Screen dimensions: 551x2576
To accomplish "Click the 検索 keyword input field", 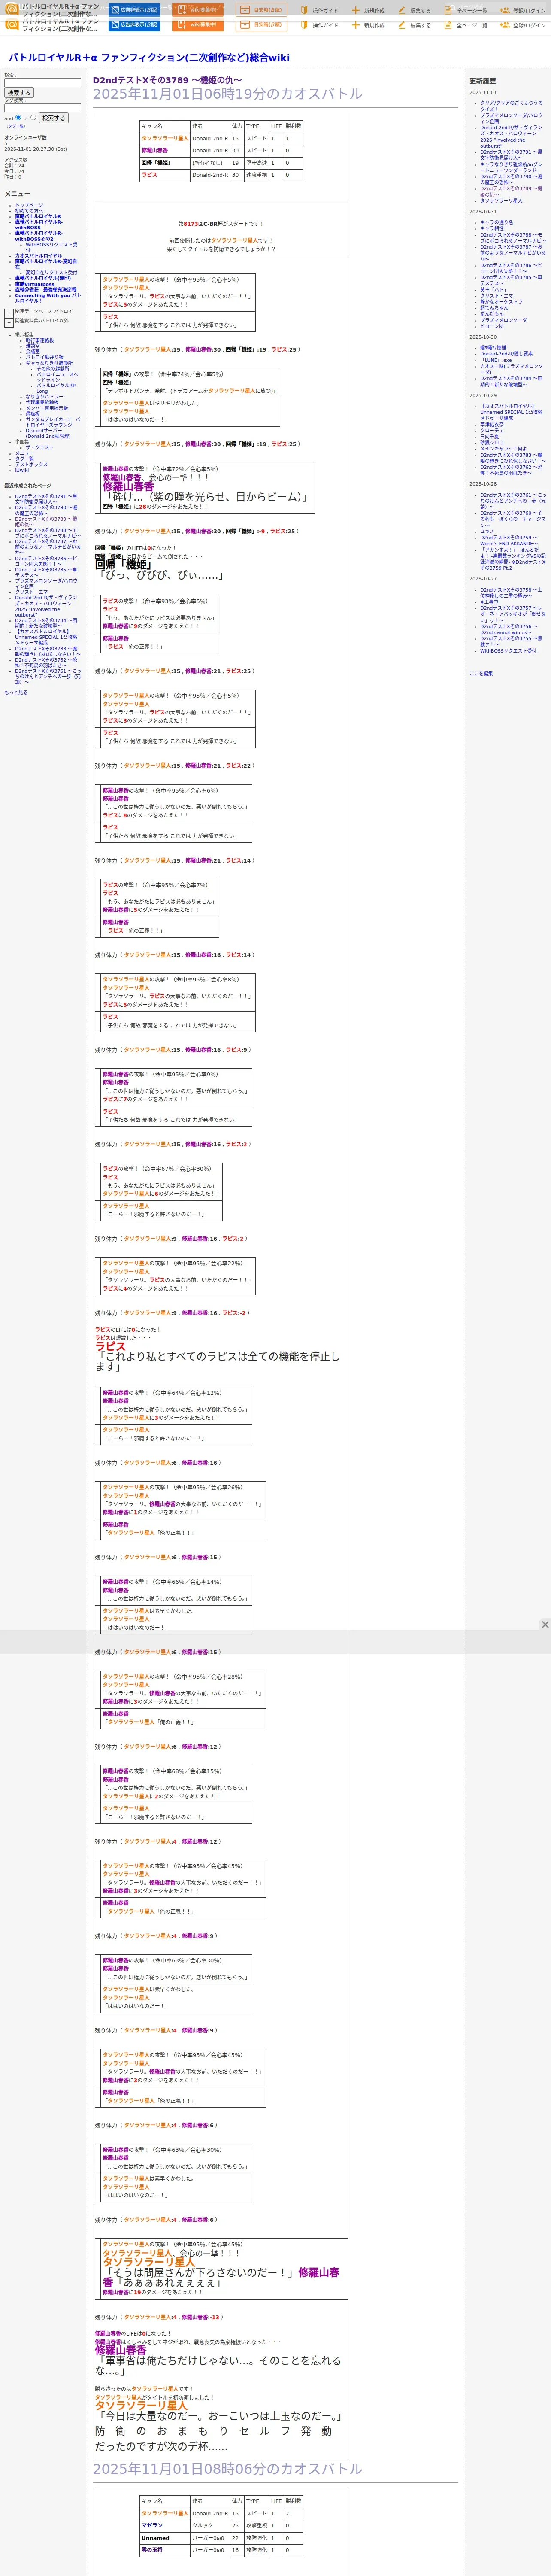I will [42, 82].
